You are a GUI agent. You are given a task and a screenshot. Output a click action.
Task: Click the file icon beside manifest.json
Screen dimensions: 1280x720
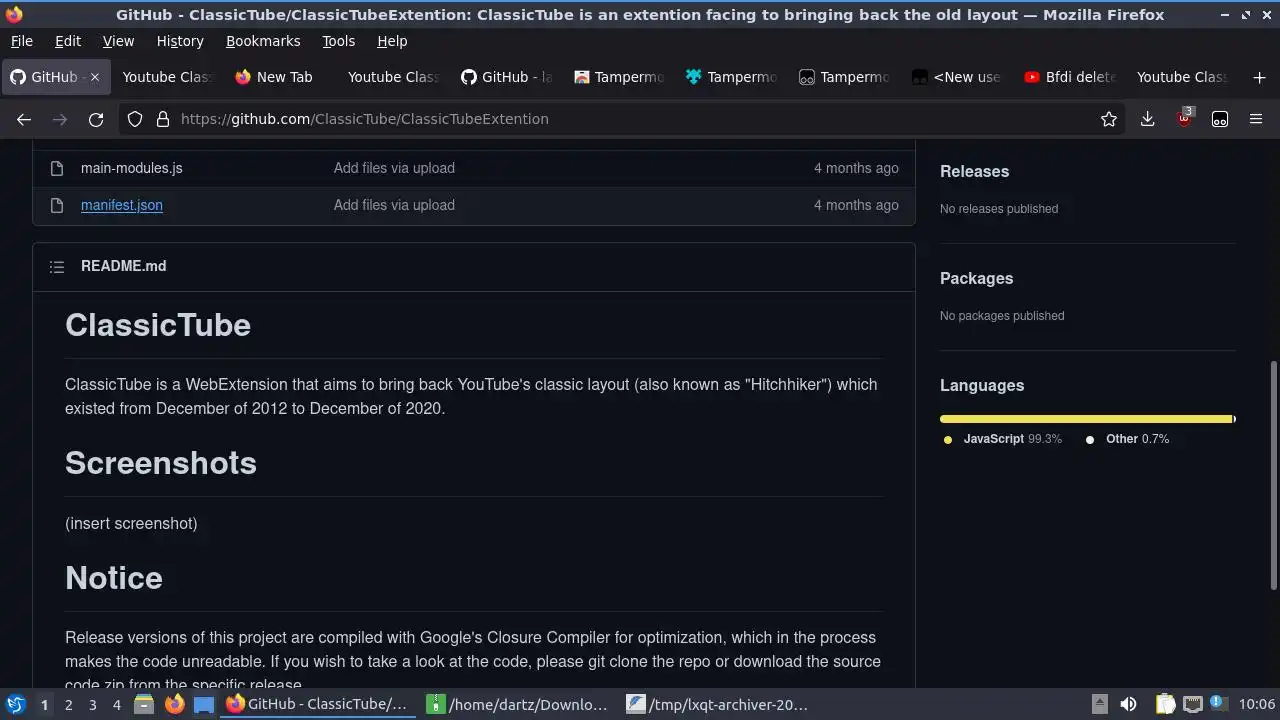57,205
